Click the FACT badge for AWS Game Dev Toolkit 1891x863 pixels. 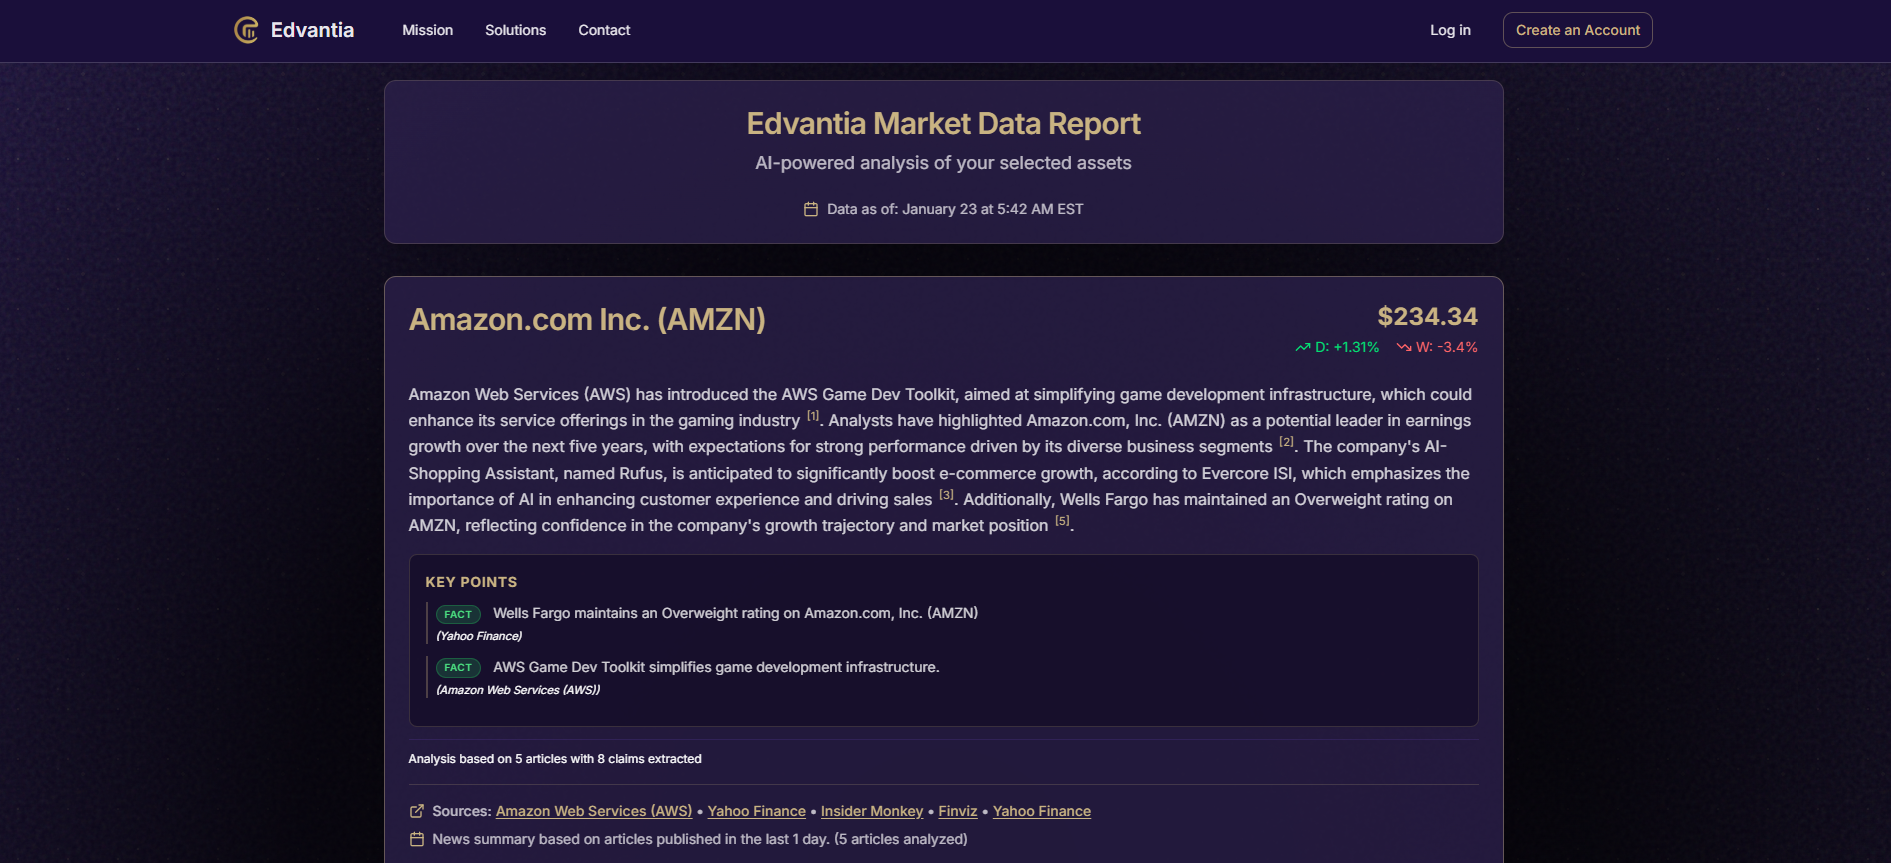pyautogui.click(x=458, y=667)
